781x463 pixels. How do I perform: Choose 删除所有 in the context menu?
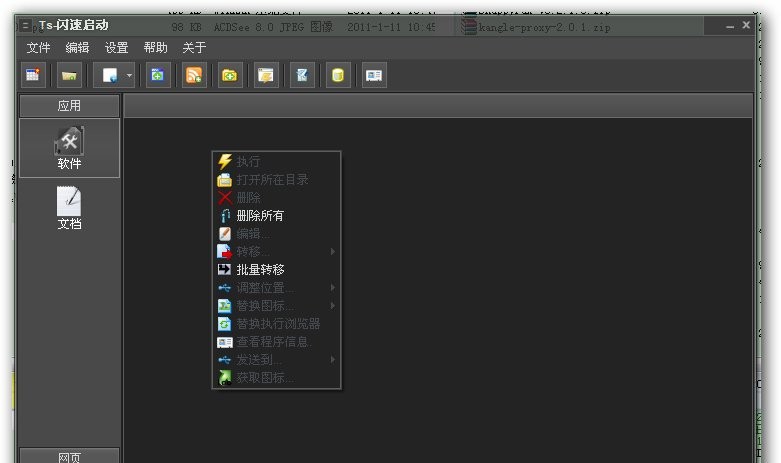pyautogui.click(x=276, y=216)
